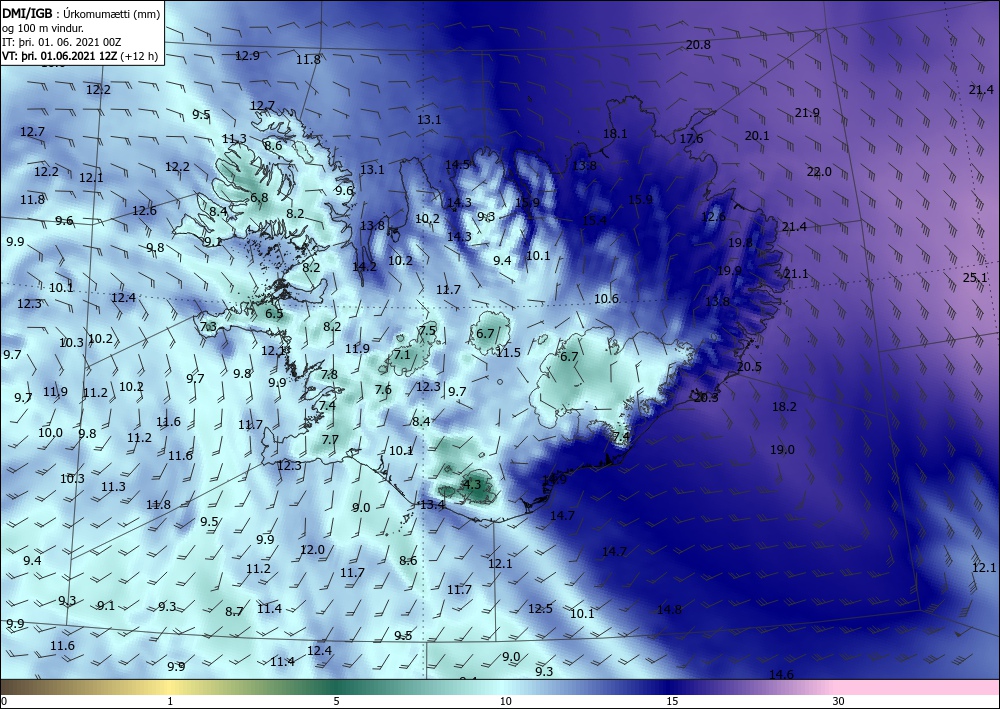Click the IT initial time 00Z line

(x=61, y=42)
